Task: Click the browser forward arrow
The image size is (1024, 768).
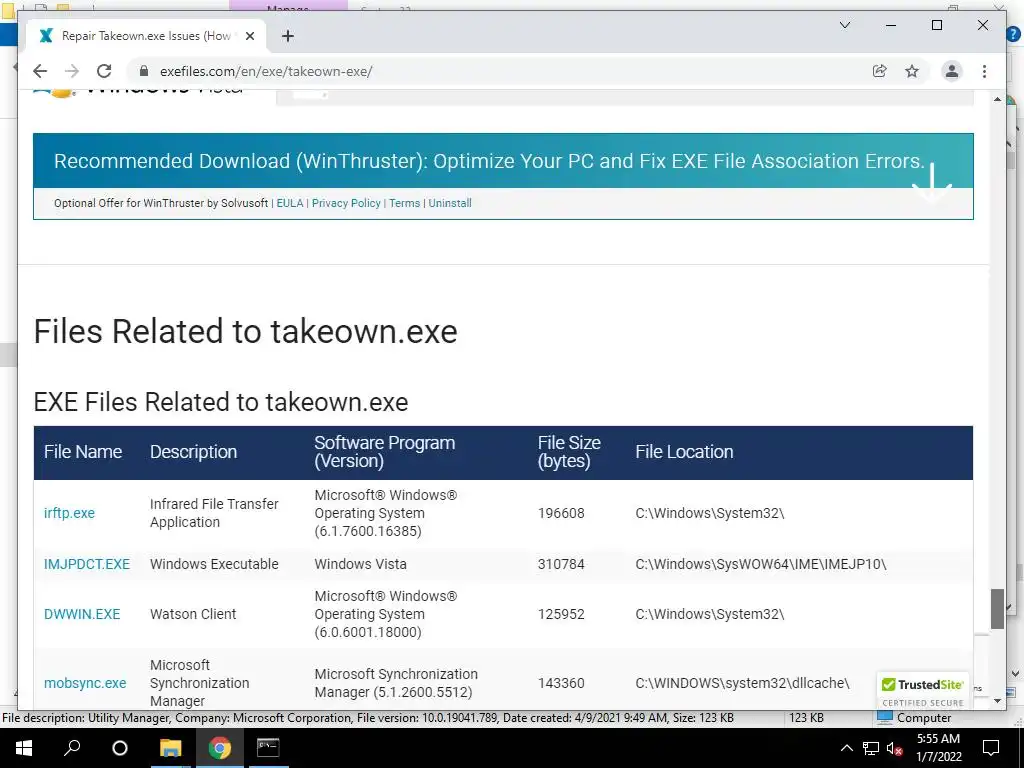Action: 72,71
